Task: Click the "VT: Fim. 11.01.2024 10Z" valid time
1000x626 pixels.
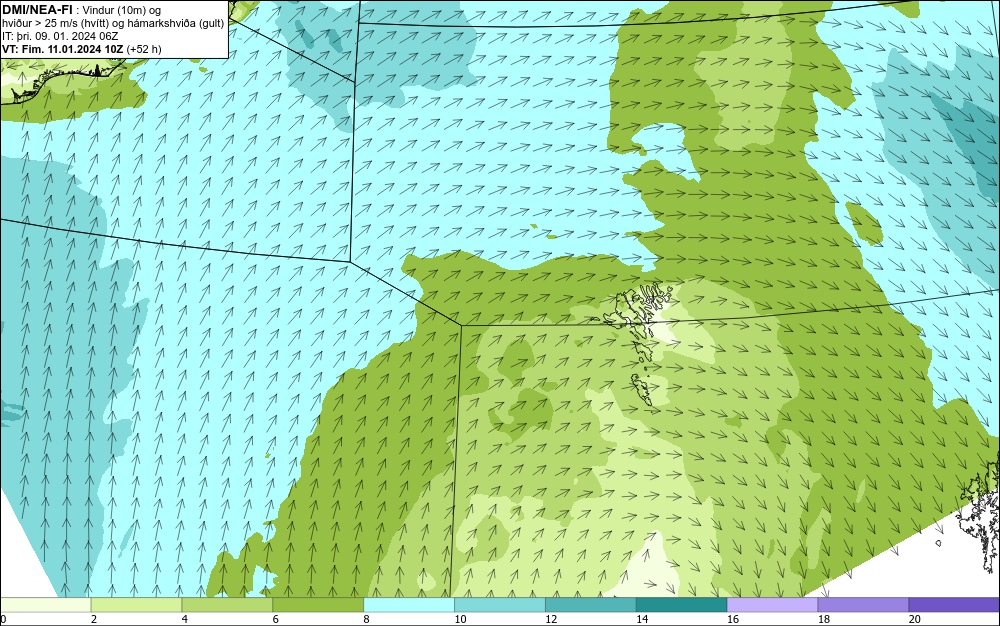Action: click(62, 49)
